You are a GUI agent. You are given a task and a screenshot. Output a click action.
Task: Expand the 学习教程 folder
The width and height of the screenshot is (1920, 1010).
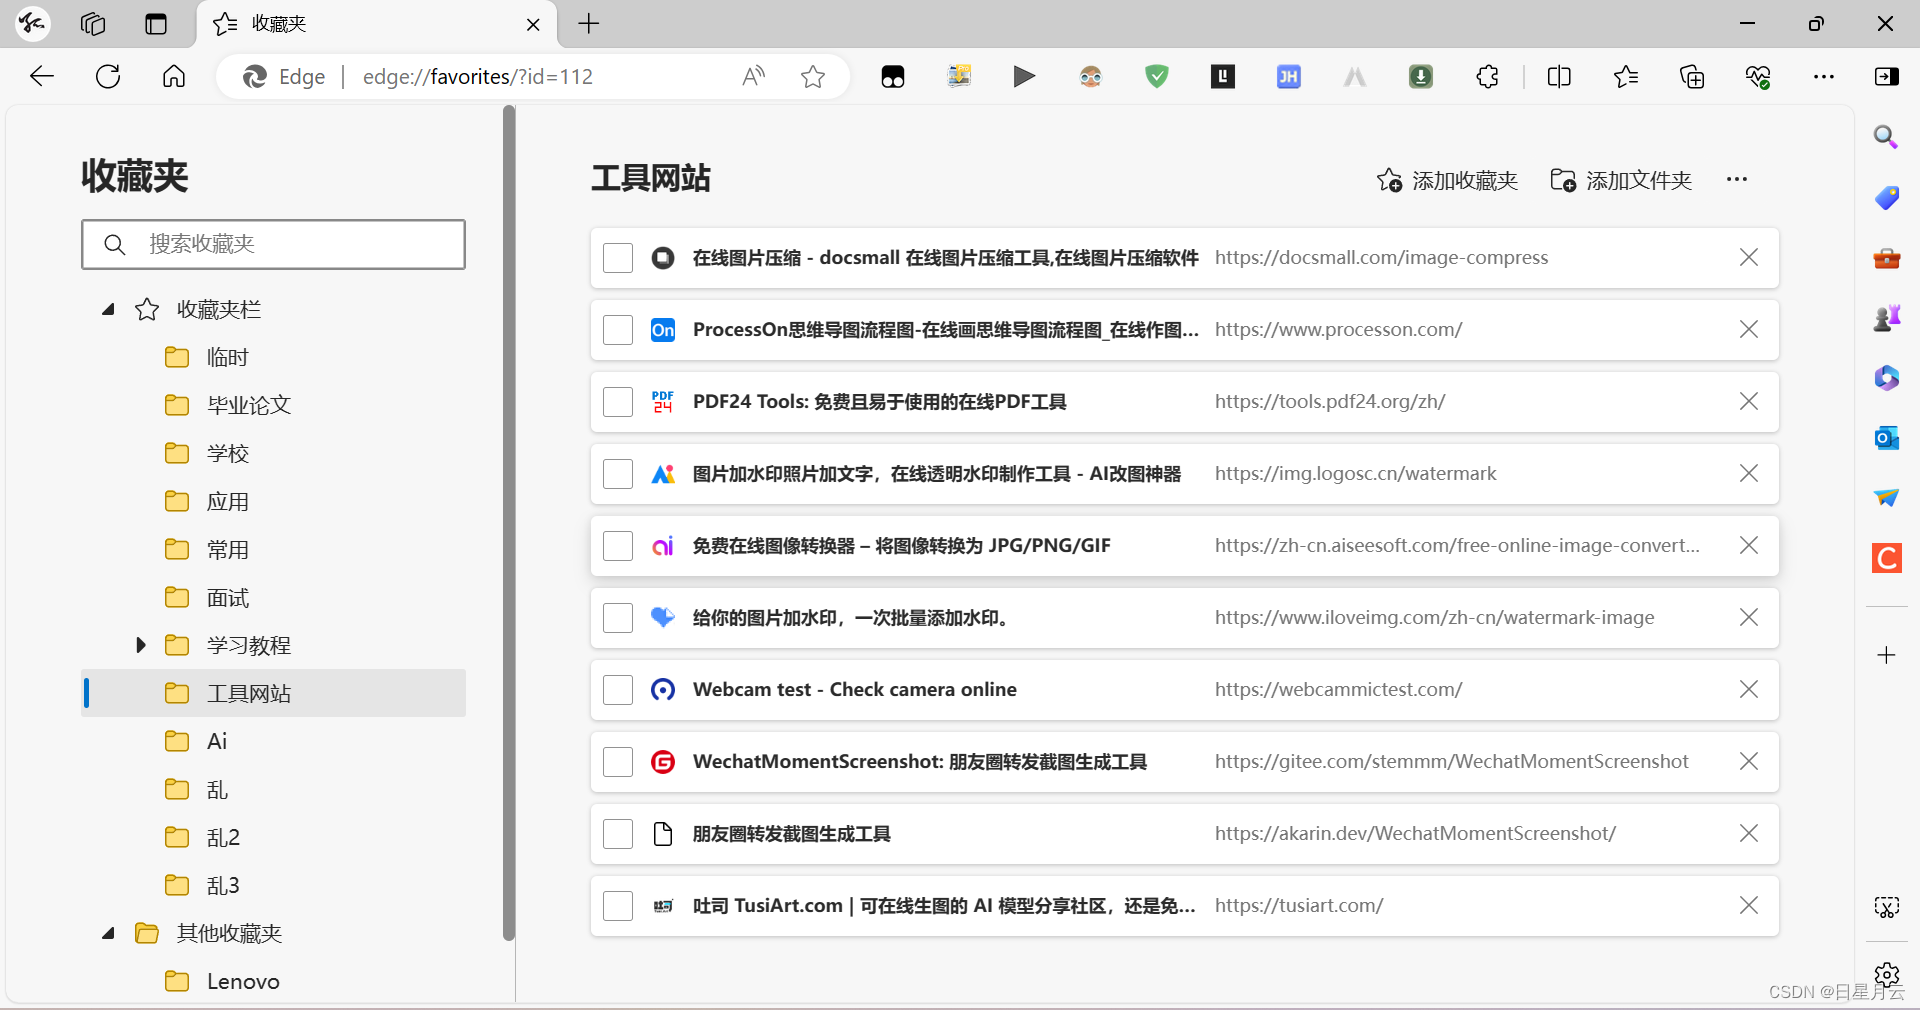[x=140, y=645]
